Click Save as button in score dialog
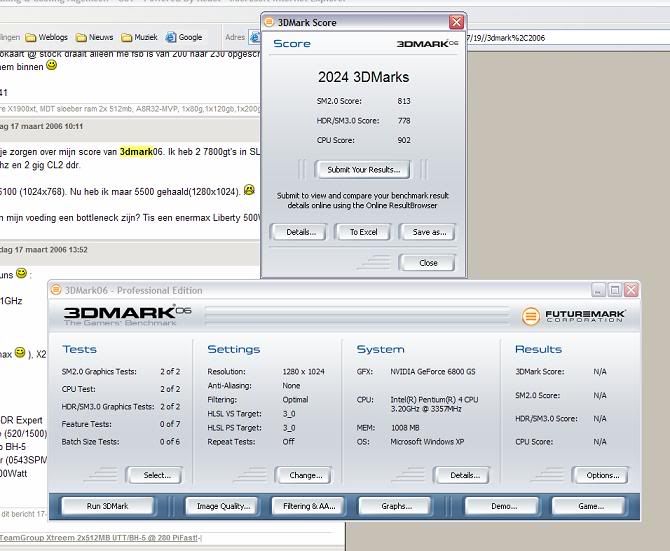 427,232
